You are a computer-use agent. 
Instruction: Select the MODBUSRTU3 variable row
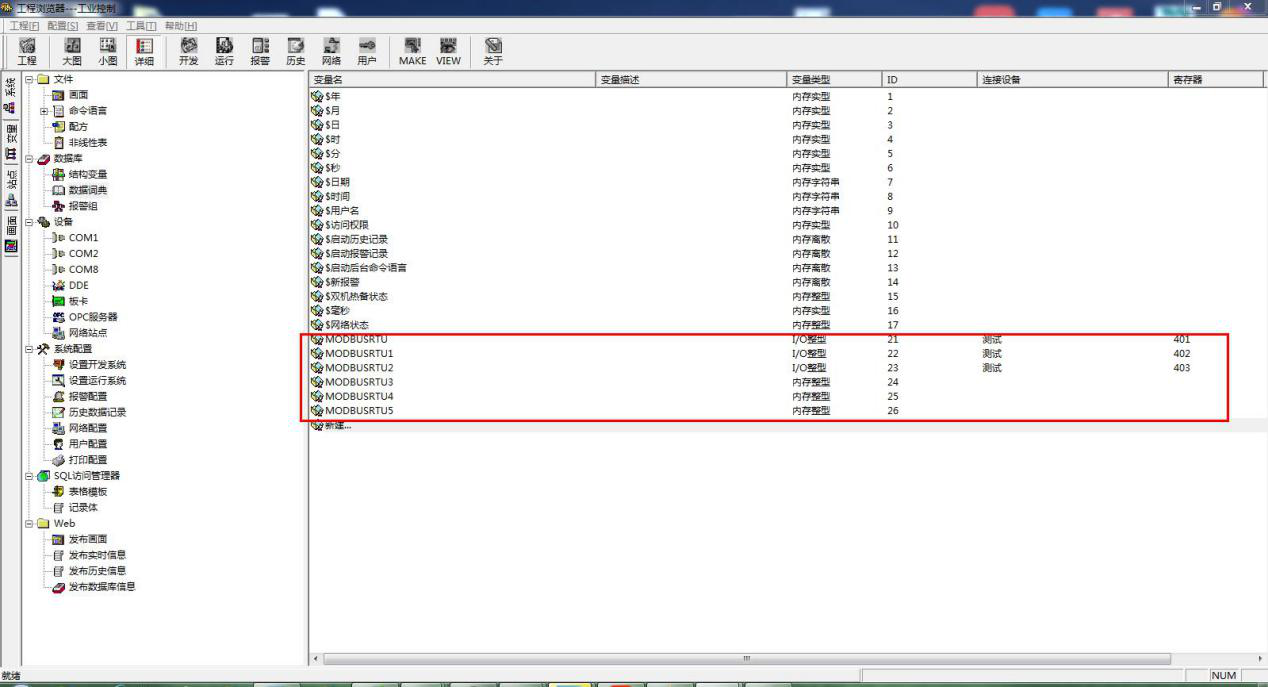tap(359, 382)
